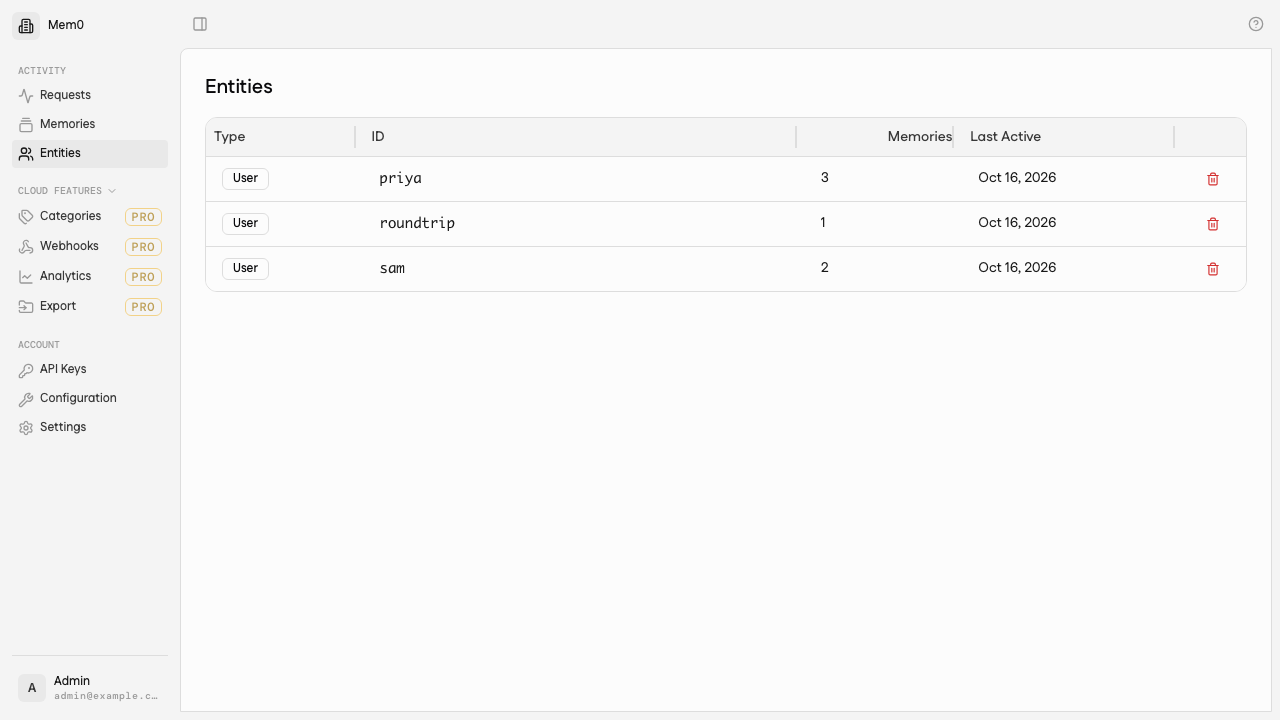Viewport: 1280px width, 720px height.
Task: Click the Analytics chart icon
Action: coord(26,277)
